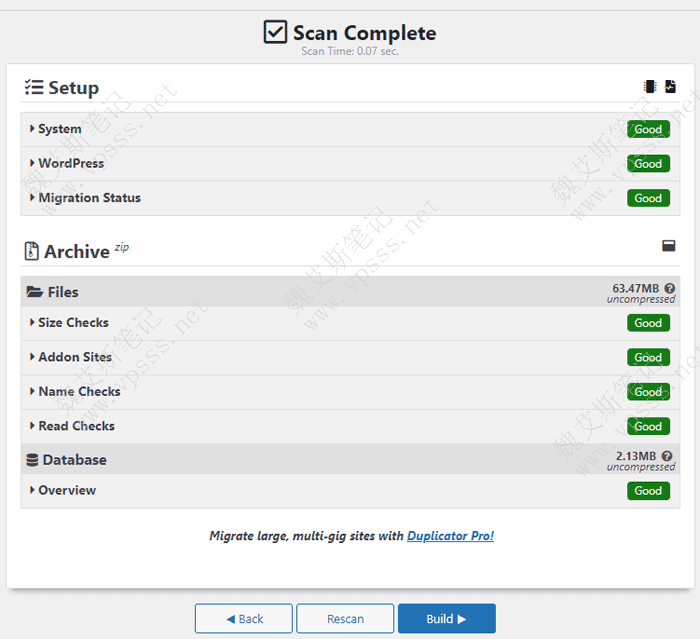Click the microchip icon in the Setup header
This screenshot has width=700, height=639.
click(650, 87)
